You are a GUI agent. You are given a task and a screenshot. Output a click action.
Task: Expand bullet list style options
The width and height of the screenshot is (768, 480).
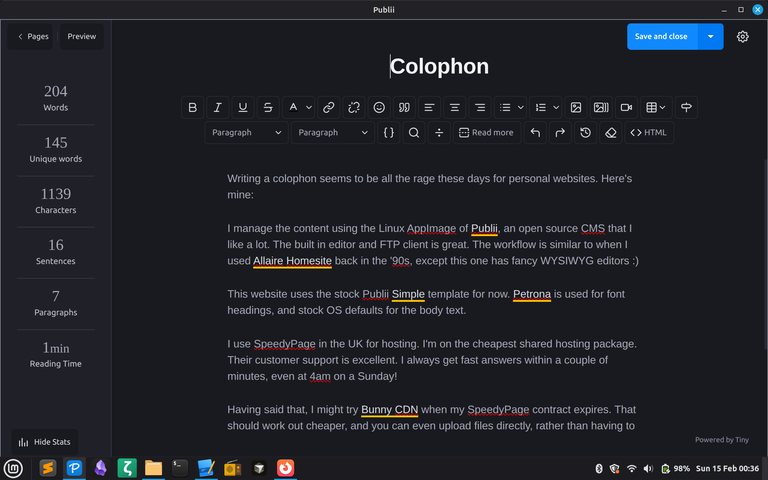[x=521, y=107]
